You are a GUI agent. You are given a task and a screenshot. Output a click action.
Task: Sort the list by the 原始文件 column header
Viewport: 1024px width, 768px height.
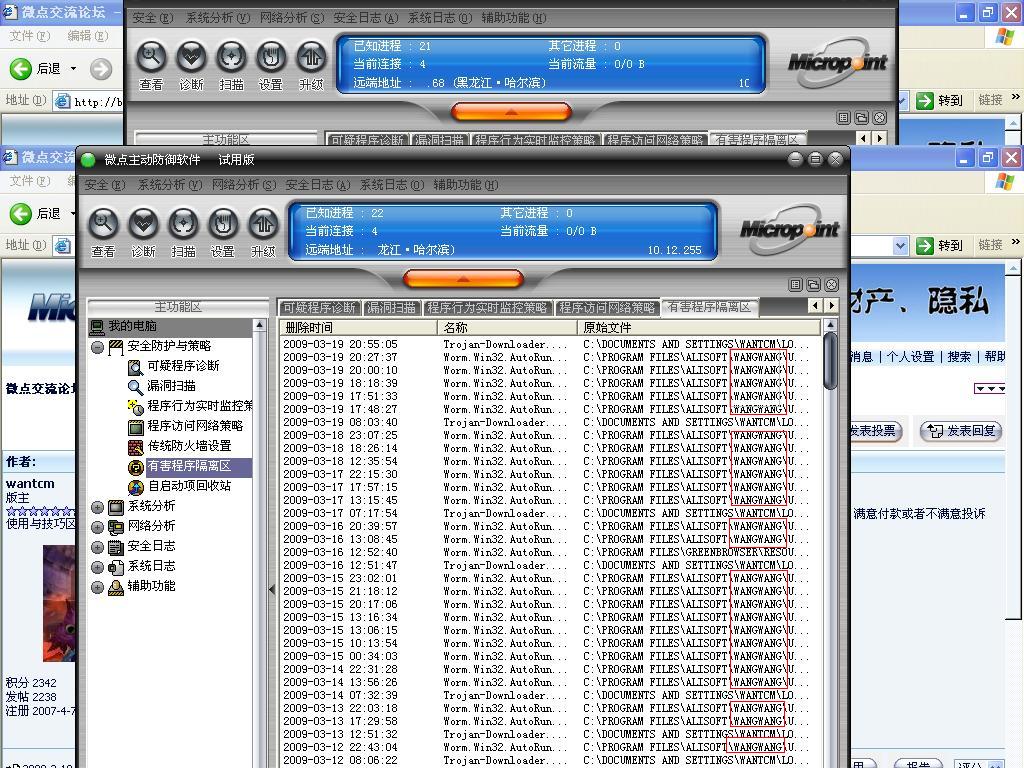698,327
